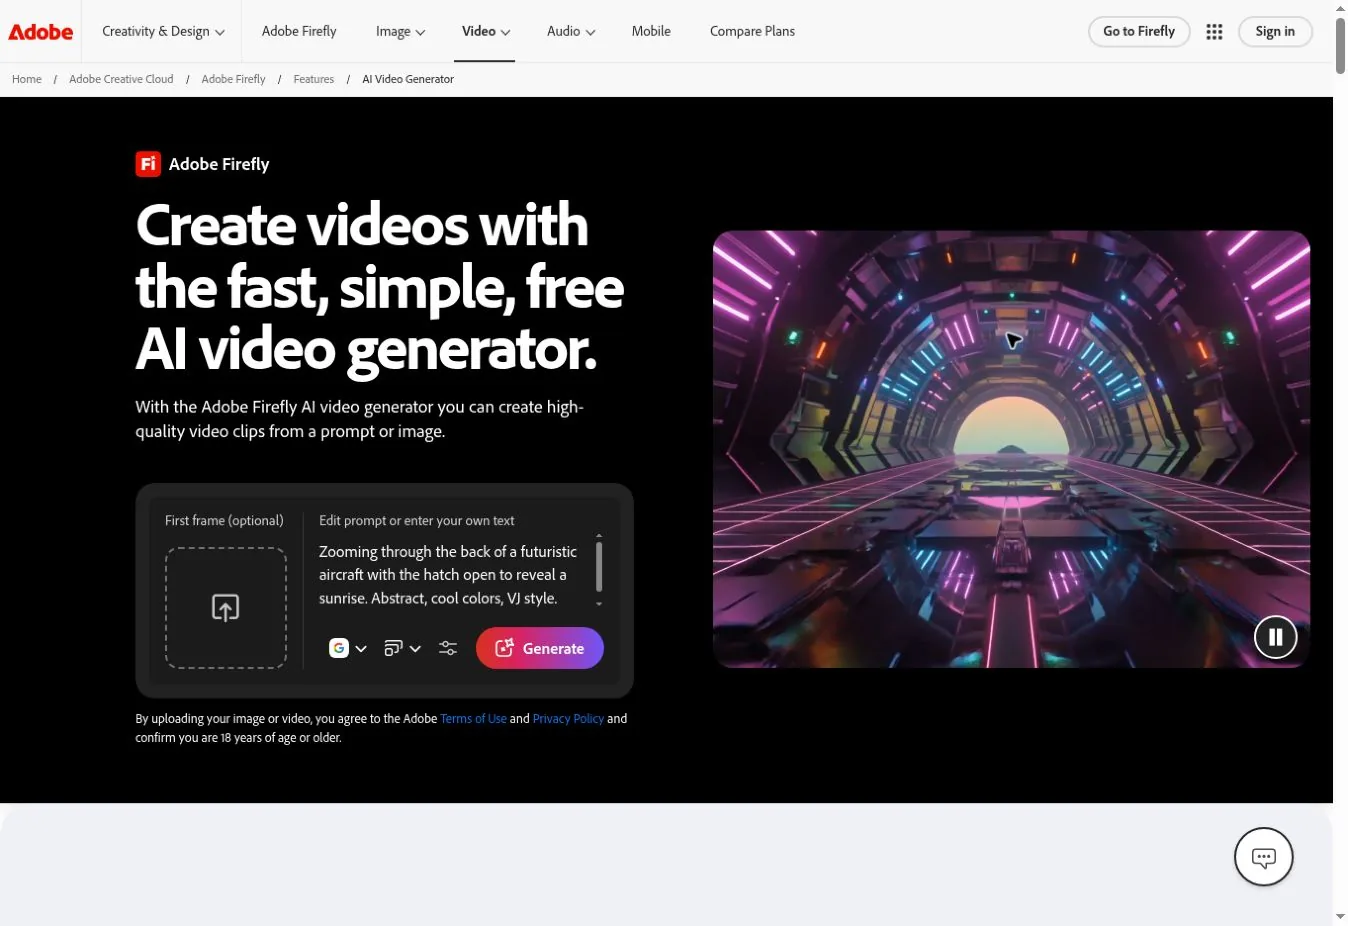This screenshot has width=1348, height=926.
Task: Pause the preview video
Action: (1276, 637)
